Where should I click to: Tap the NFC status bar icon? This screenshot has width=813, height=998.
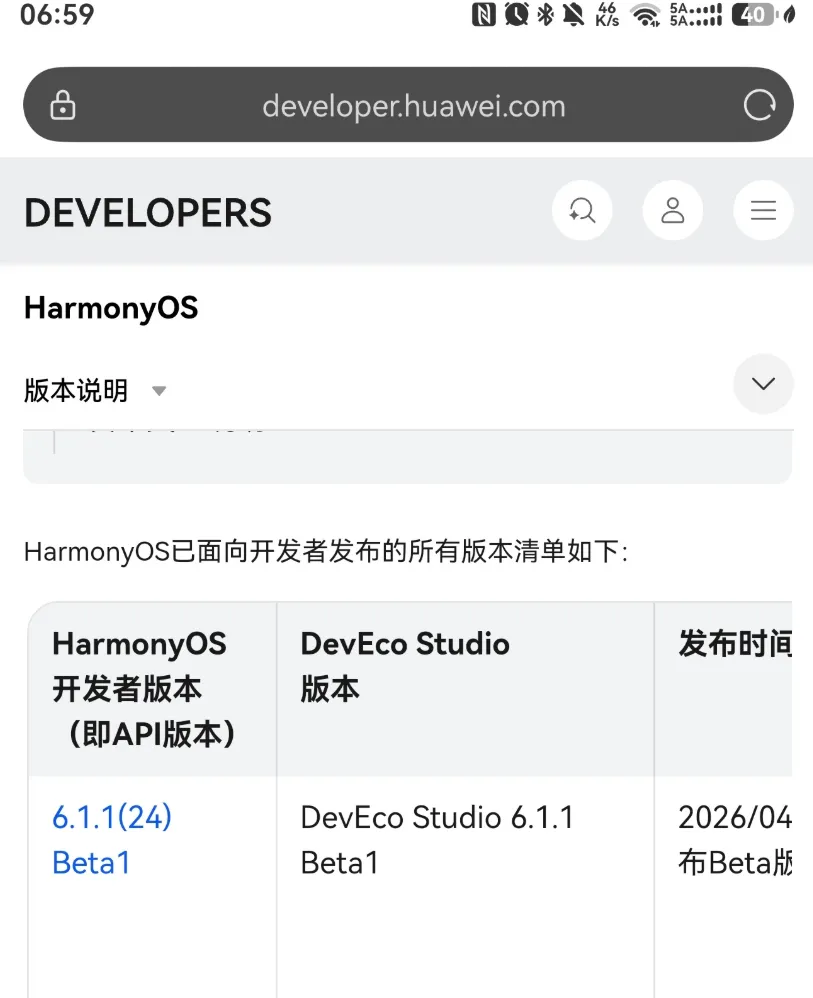click(483, 14)
